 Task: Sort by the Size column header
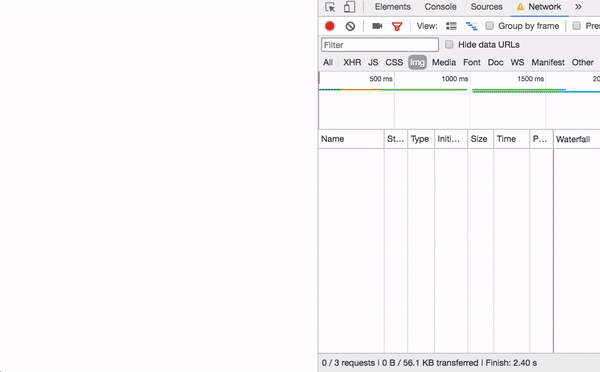coord(480,139)
